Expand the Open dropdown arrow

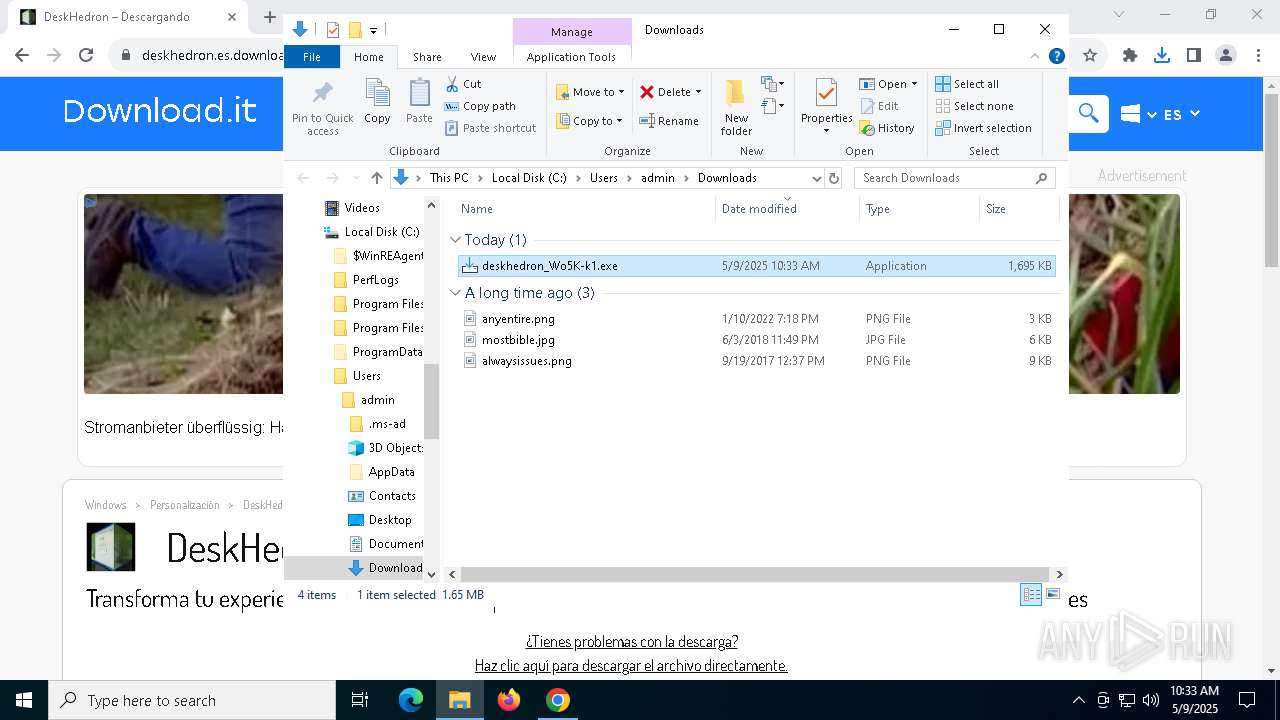[914, 84]
